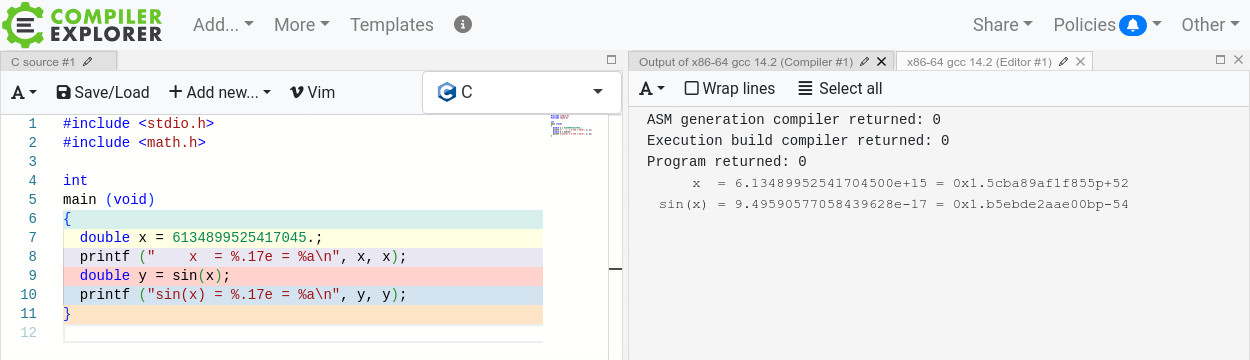This screenshot has height=360, width=1250.
Task: Open the info circle icon in navbar
Action: [x=462, y=25]
